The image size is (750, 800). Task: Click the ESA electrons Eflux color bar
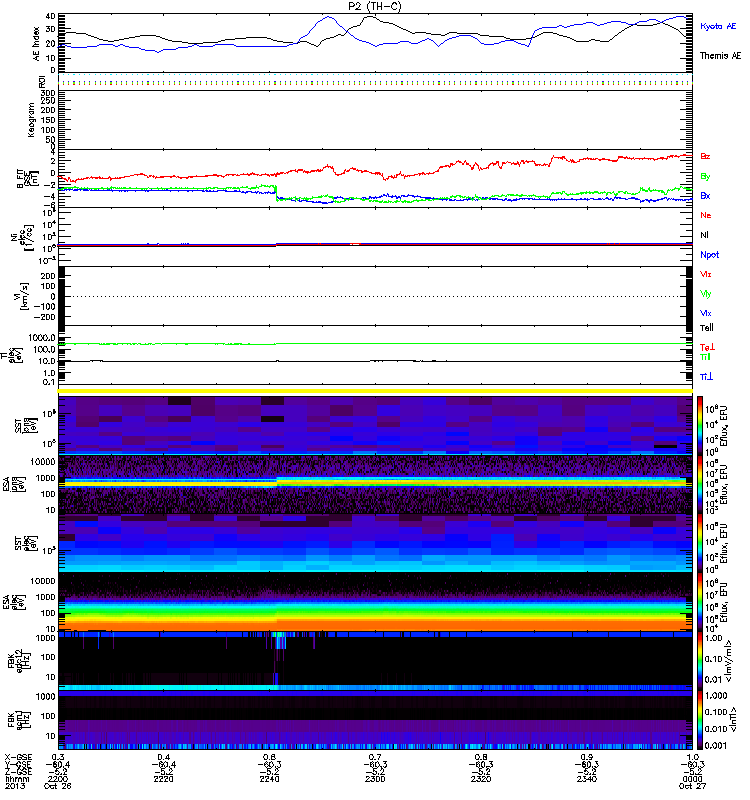pos(700,602)
